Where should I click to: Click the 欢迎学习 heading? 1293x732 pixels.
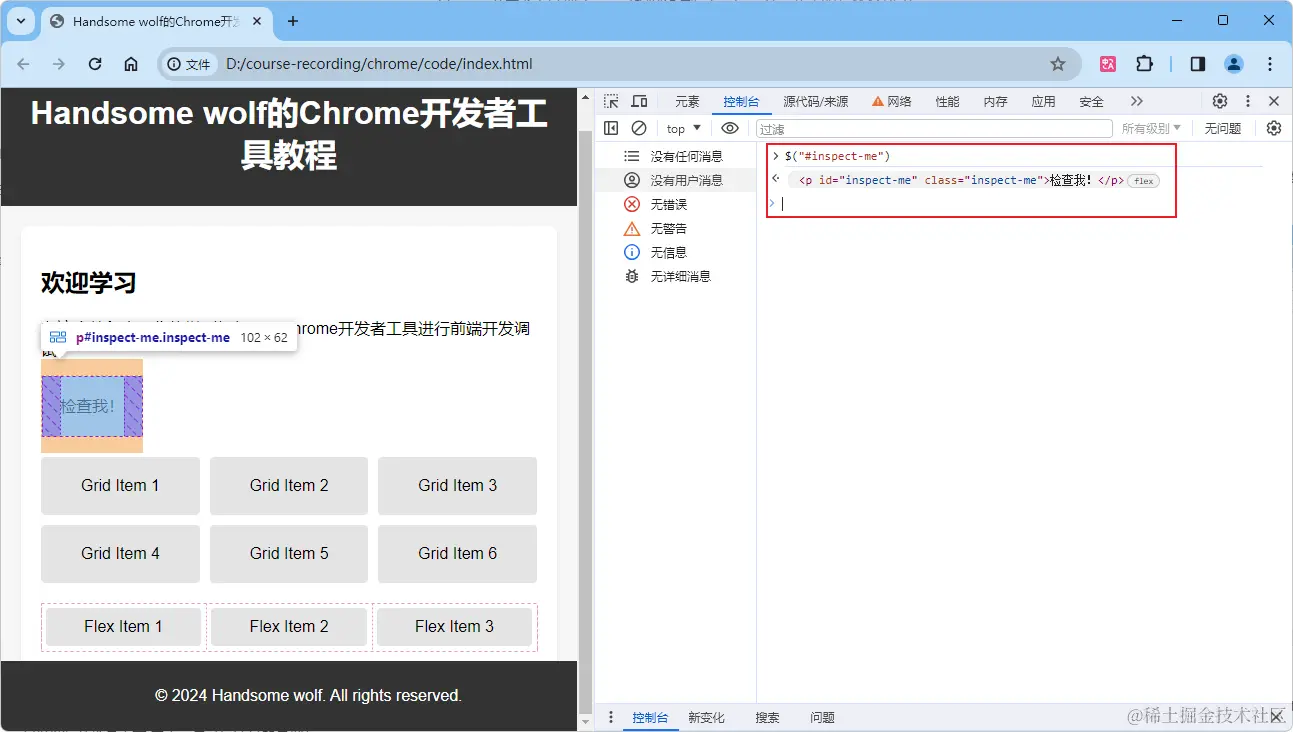[88, 283]
